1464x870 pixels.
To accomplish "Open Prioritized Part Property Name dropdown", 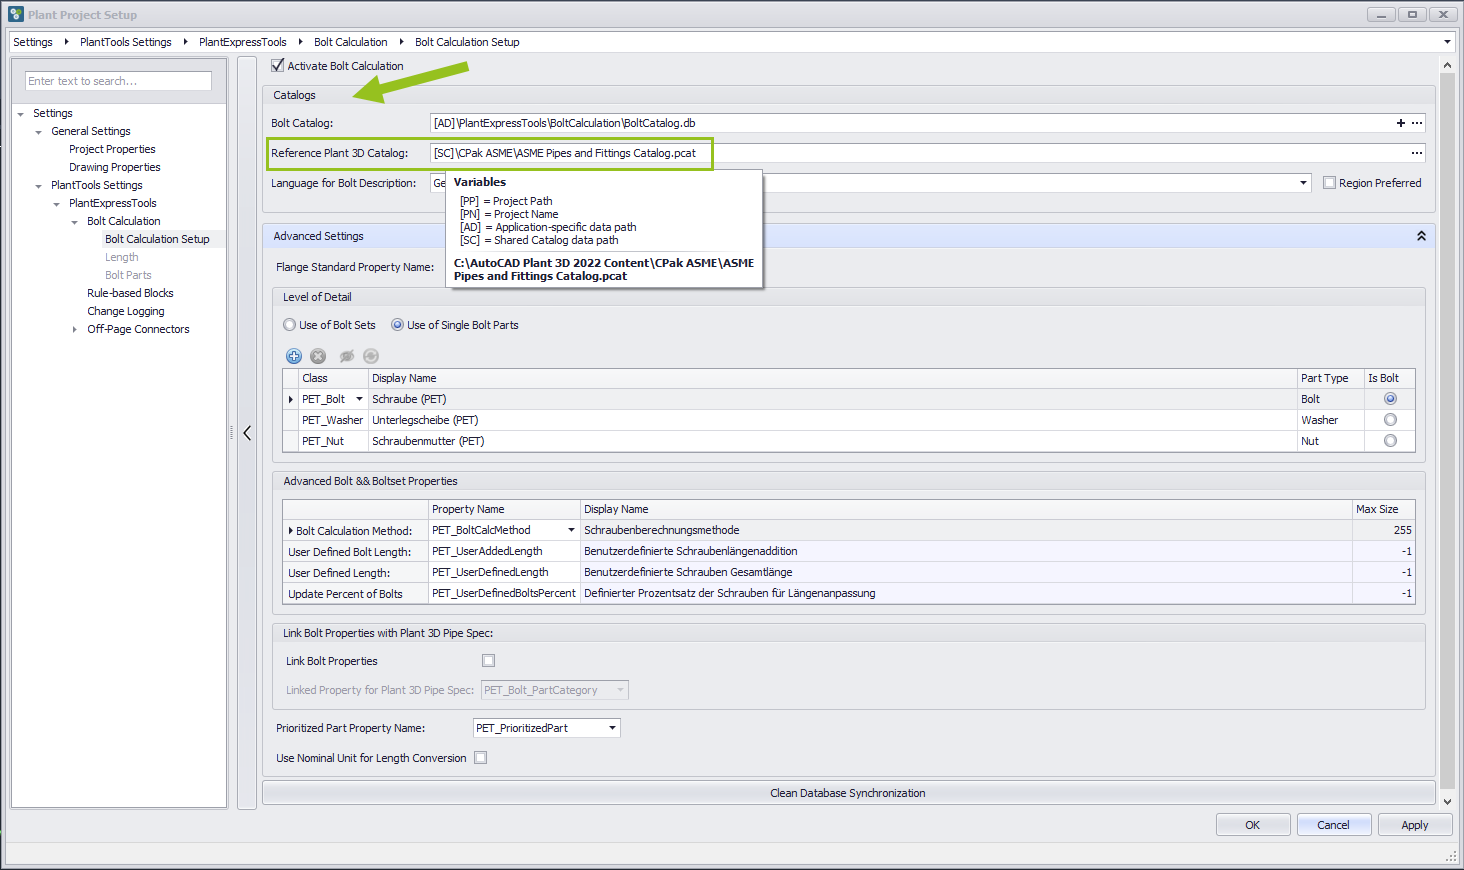I will (612, 728).
